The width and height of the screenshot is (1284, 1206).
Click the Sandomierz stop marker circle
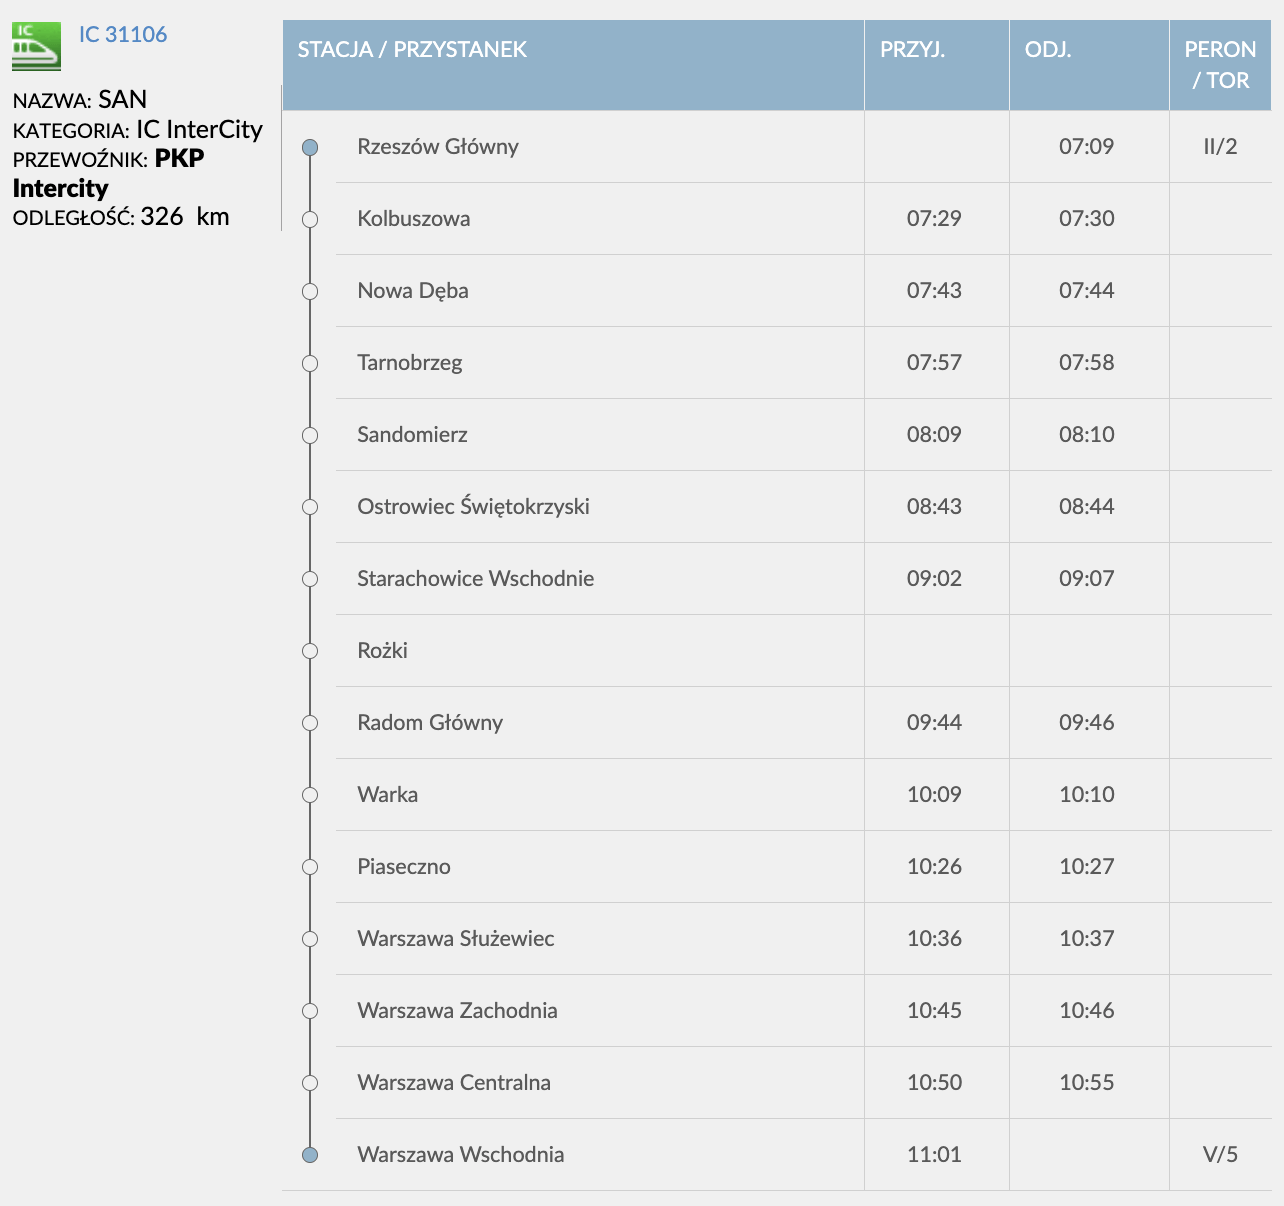coord(310,435)
